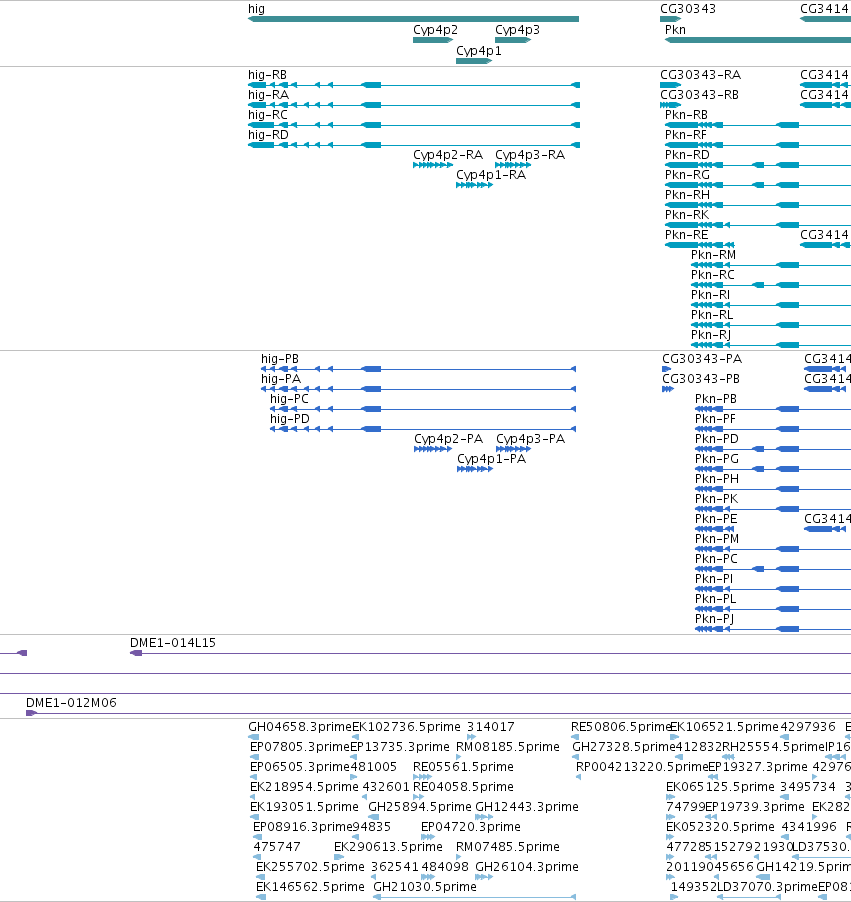This screenshot has width=851, height=902.
Task: Click the CG30343-PA protein label
Action: coord(702,359)
